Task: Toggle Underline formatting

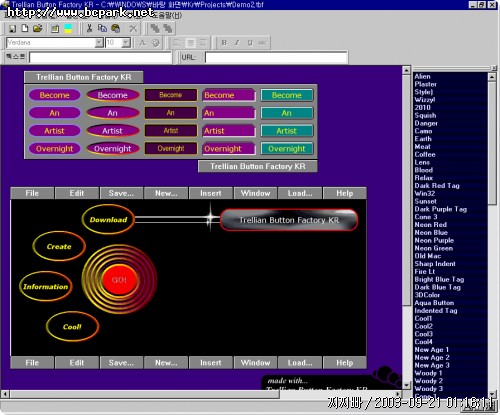Action: tap(250, 43)
